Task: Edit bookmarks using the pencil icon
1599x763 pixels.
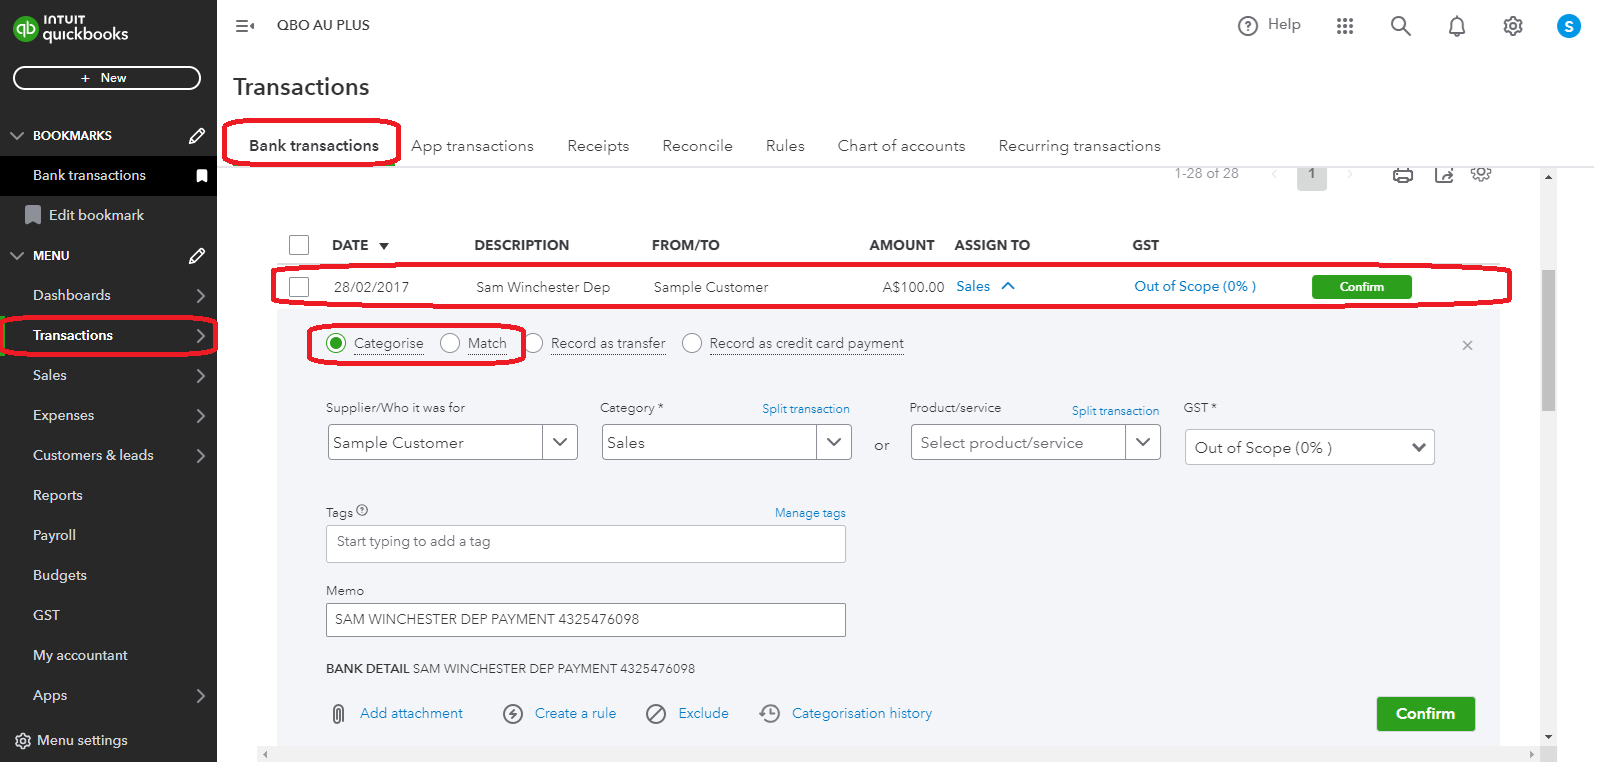Action: (x=197, y=136)
